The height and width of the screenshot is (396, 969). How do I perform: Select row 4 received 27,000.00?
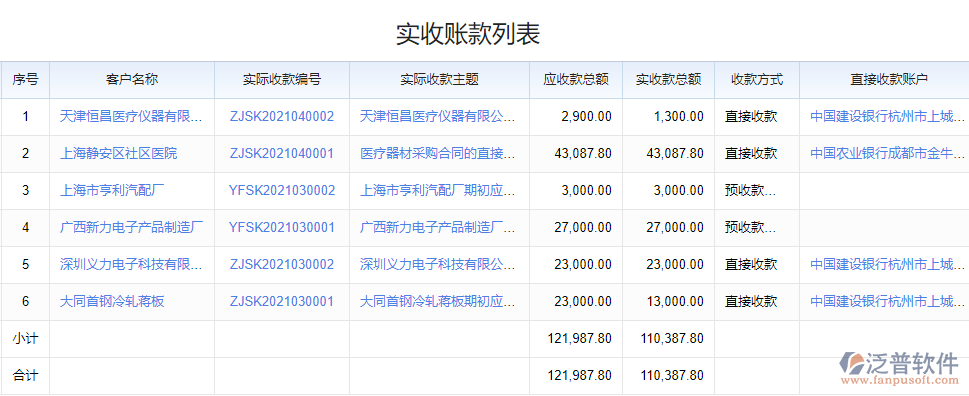pyautogui.click(x=675, y=227)
